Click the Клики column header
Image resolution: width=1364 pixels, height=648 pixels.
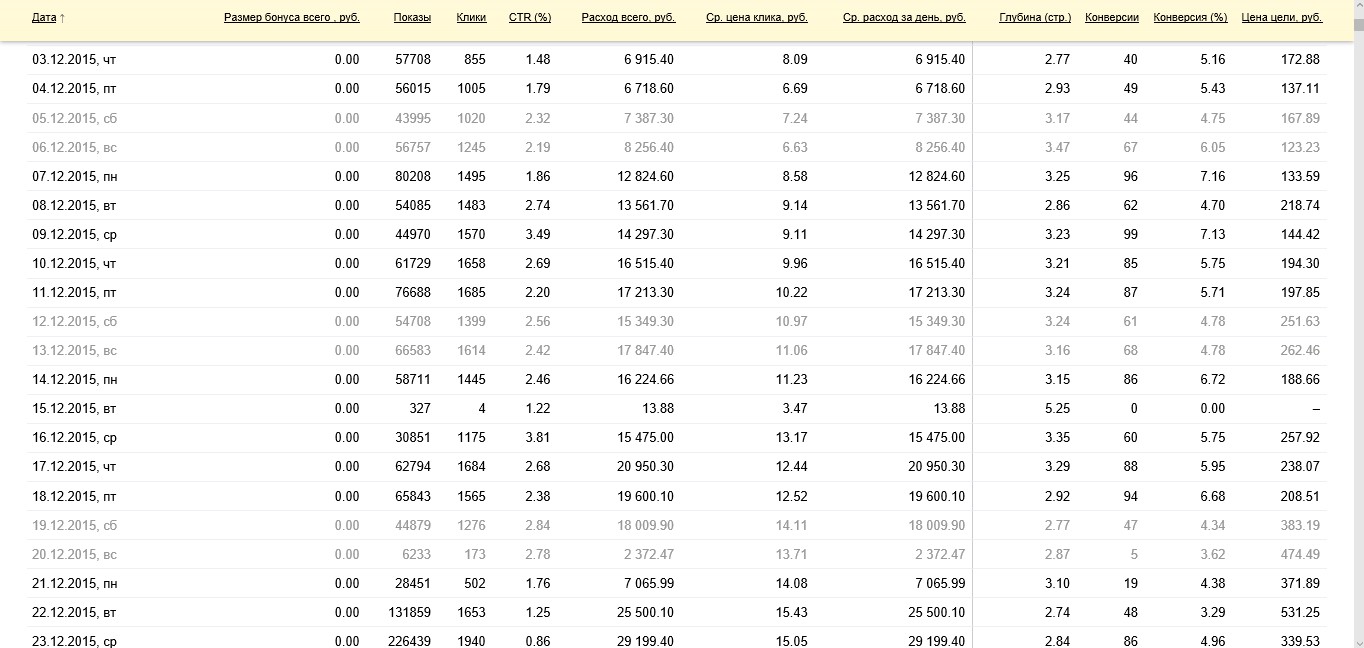click(471, 18)
